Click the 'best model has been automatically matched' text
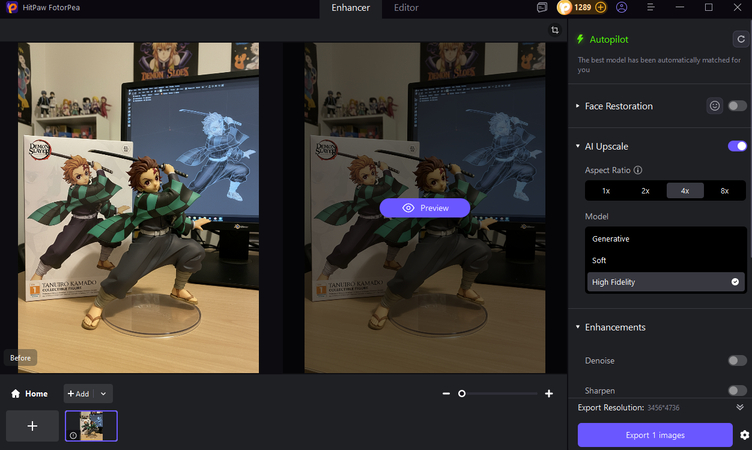Viewport: 752px width, 450px height. 659,64
